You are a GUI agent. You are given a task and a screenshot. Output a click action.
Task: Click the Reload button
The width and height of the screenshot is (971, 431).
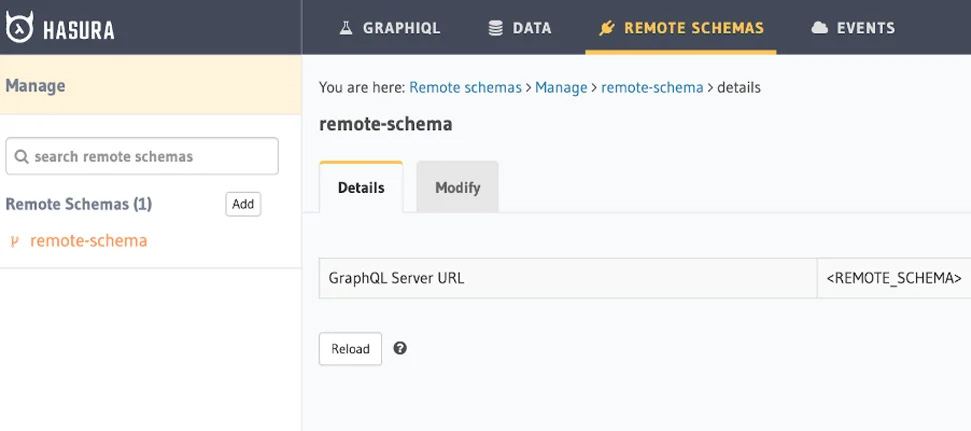coord(351,349)
